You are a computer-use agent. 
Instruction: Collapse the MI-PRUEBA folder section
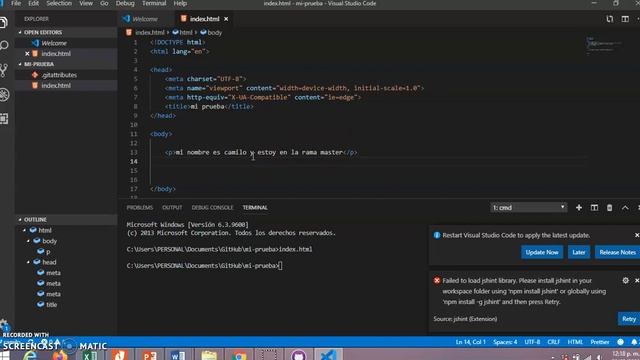[20, 64]
